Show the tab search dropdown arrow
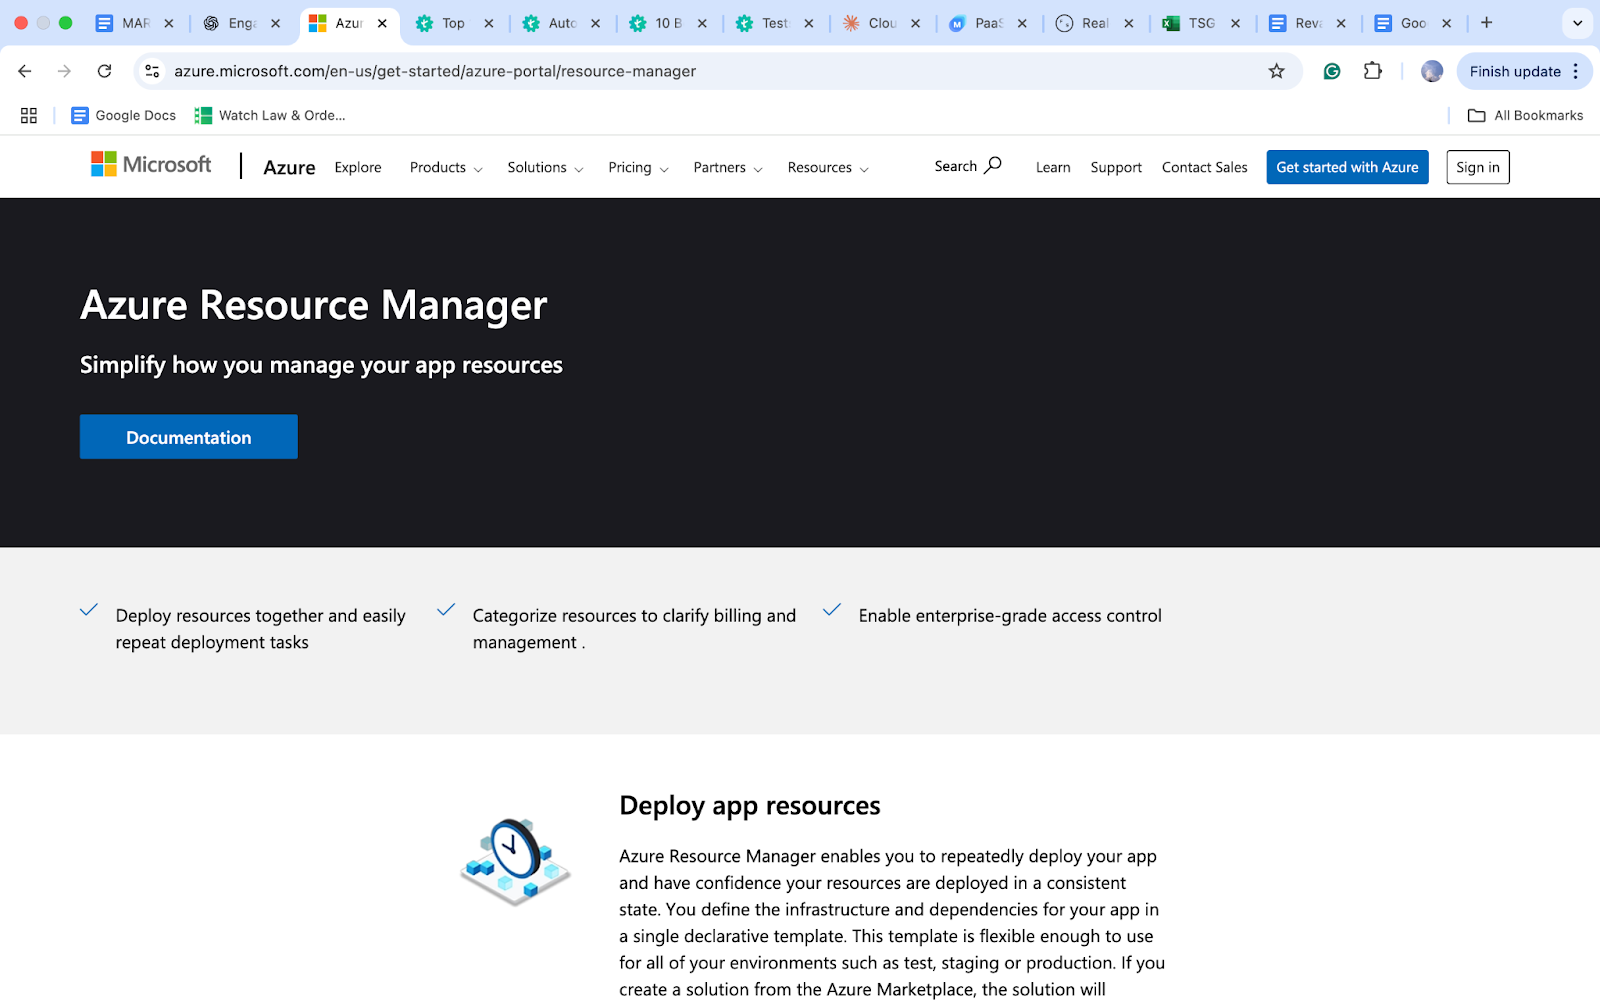This screenshot has width=1600, height=1000. [x=1578, y=23]
